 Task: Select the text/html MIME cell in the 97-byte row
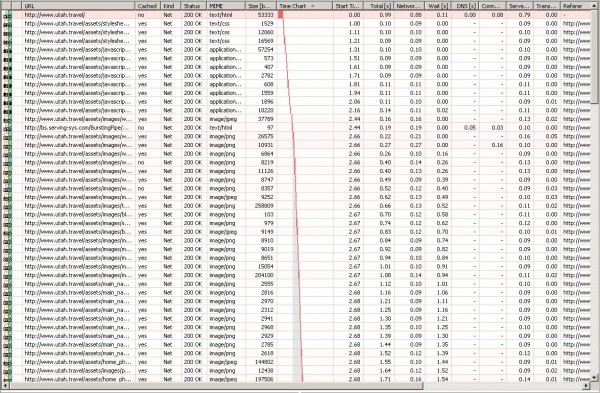pos(226,128)
